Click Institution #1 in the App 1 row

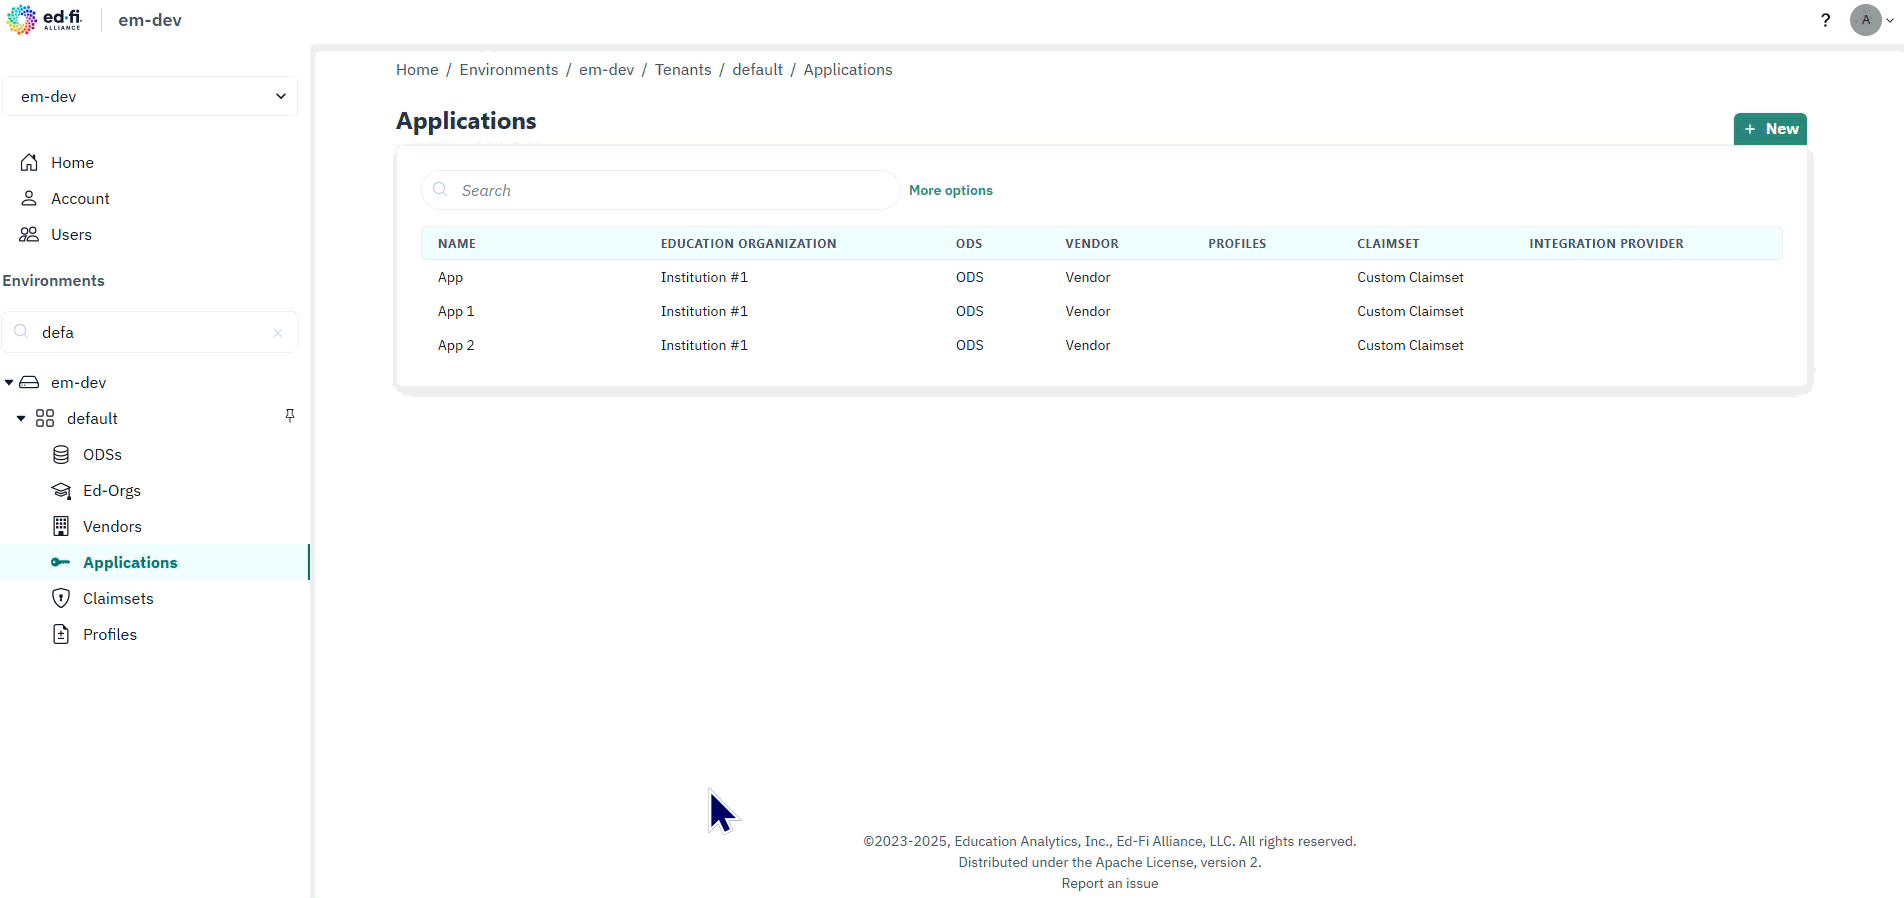[x=704, y=311]
